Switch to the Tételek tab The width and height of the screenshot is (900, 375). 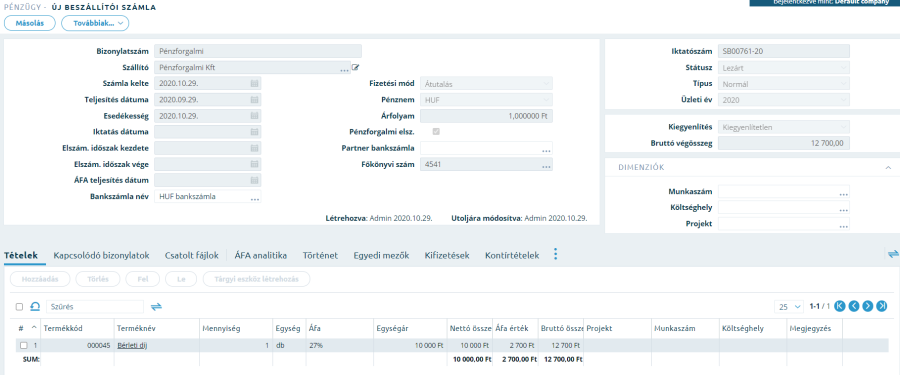(21, 256)
